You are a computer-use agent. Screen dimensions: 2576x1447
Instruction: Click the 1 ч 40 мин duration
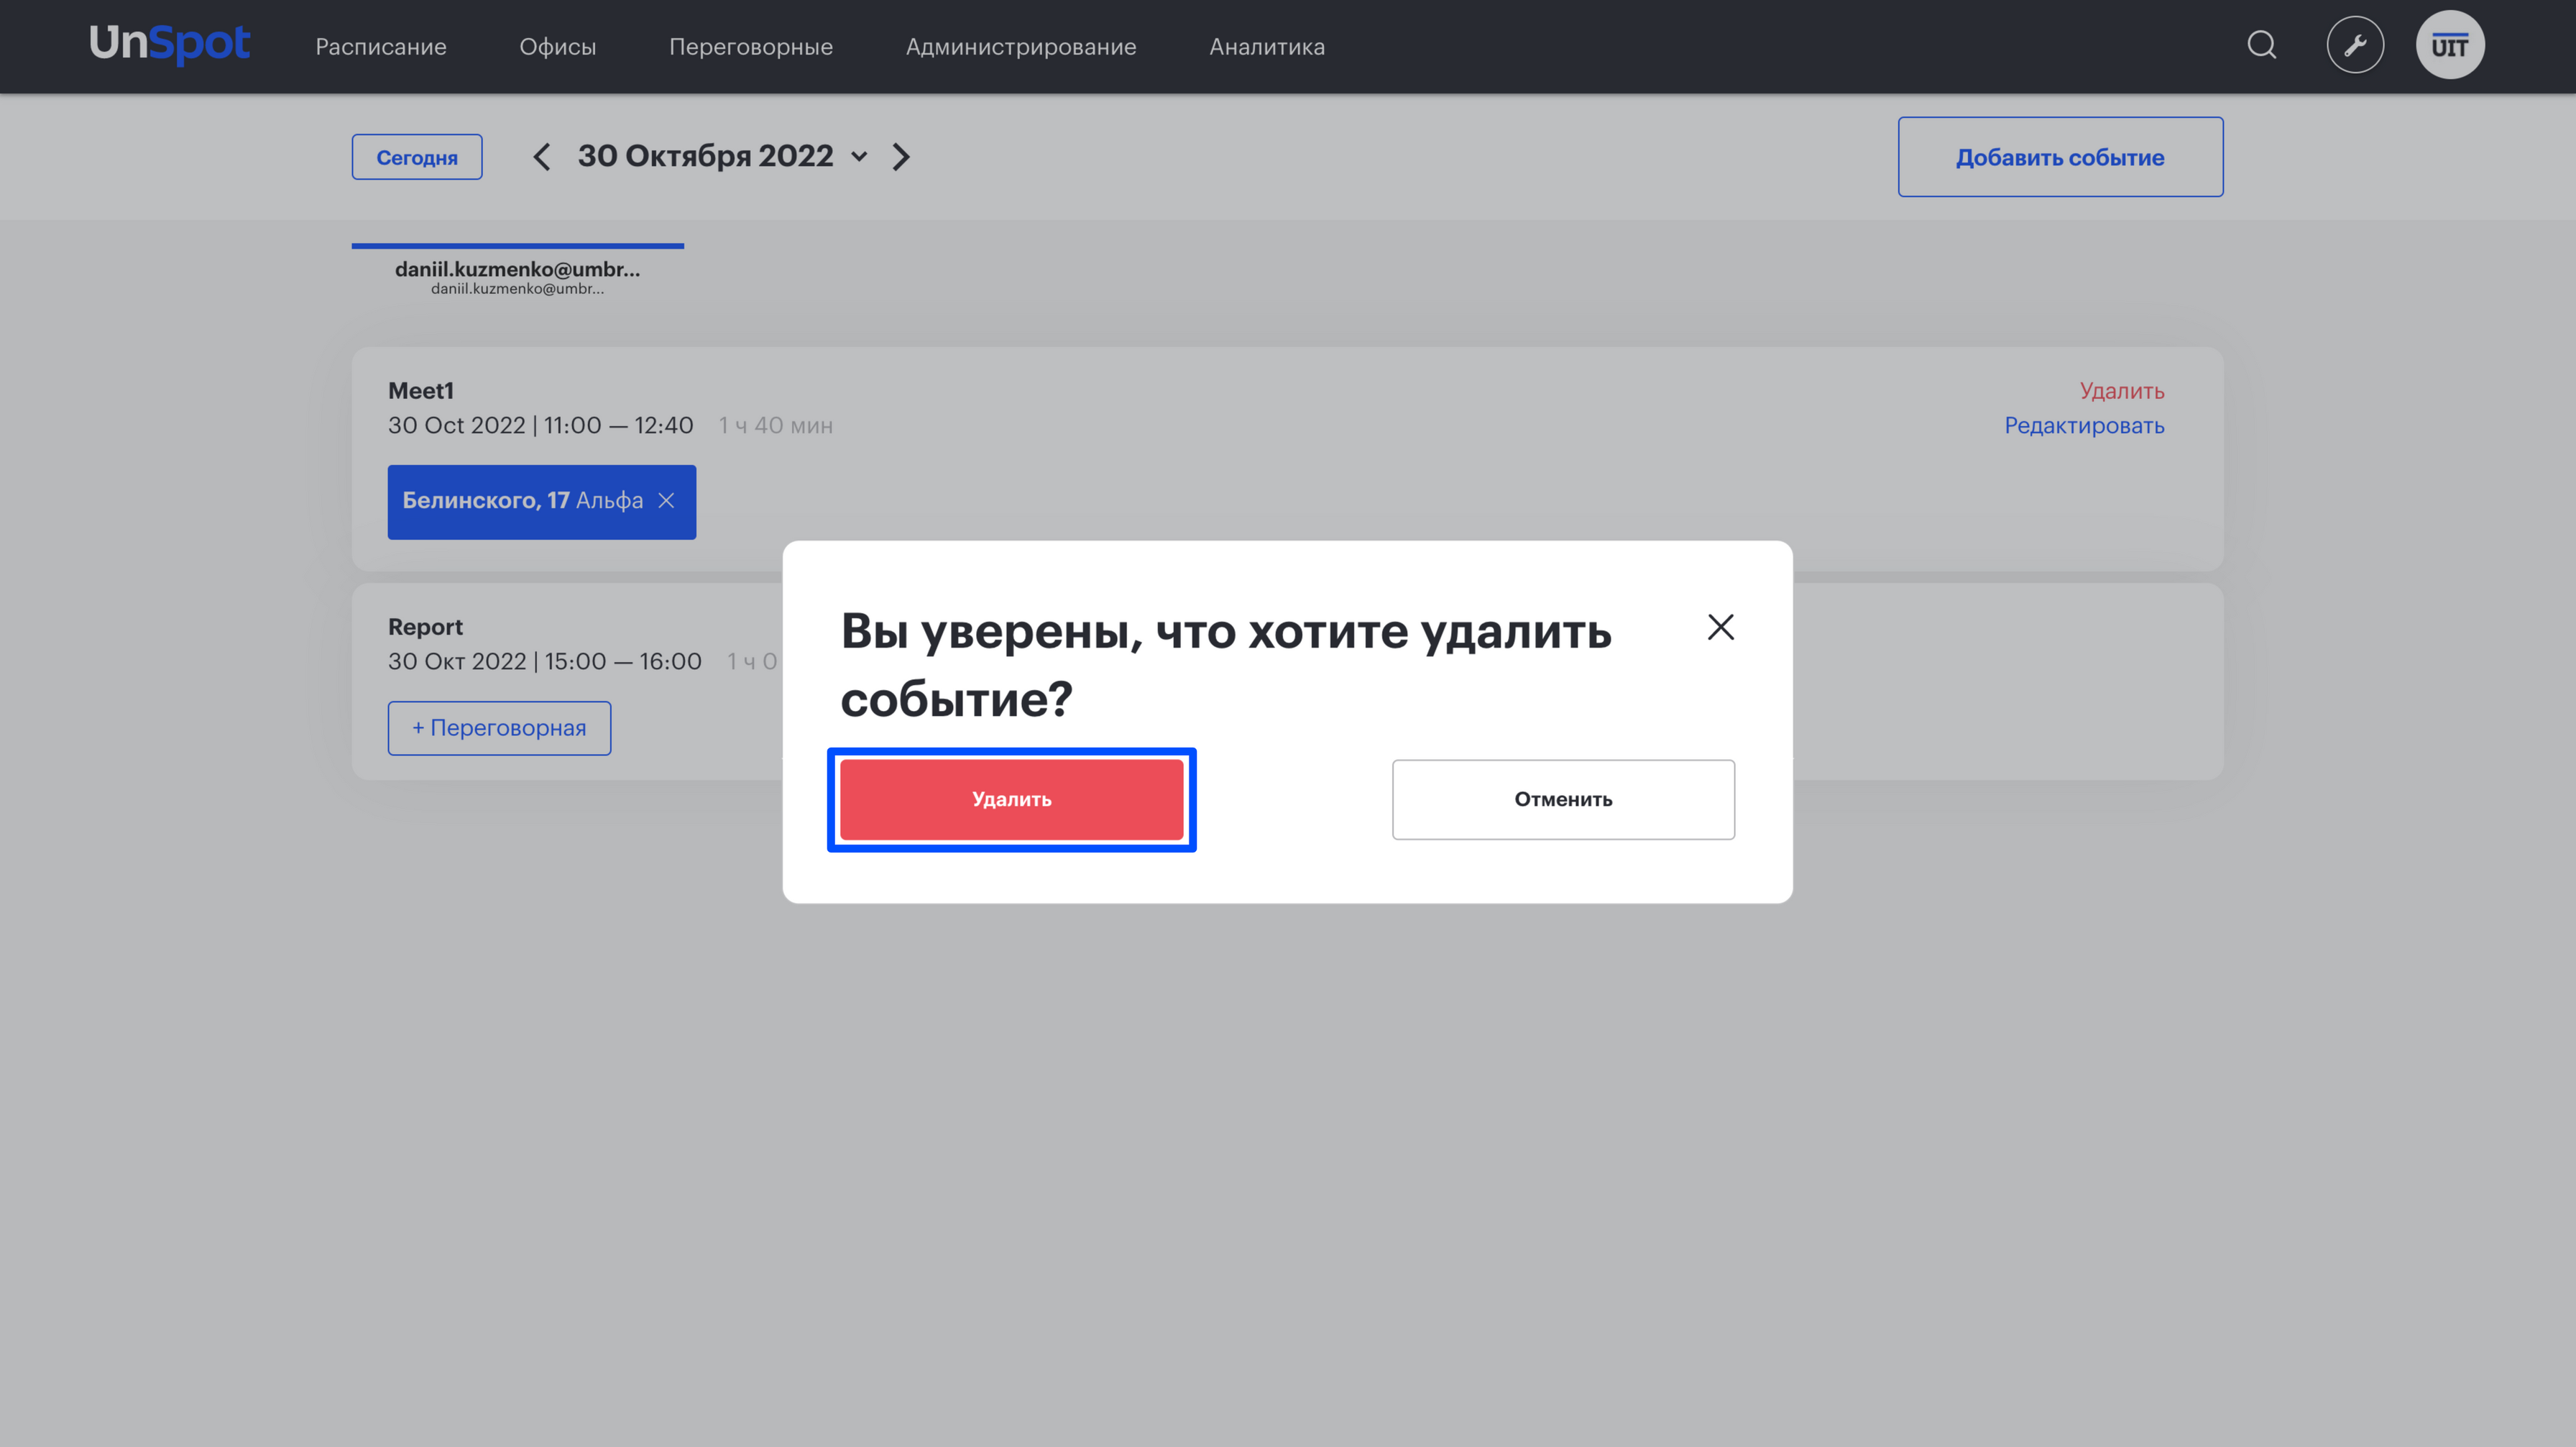pos(775,426)
